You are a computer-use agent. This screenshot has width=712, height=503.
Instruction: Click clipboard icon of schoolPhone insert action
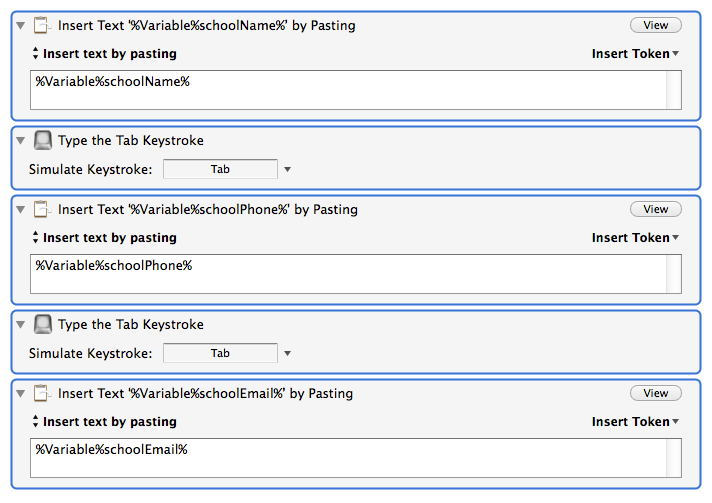[42, 209]
